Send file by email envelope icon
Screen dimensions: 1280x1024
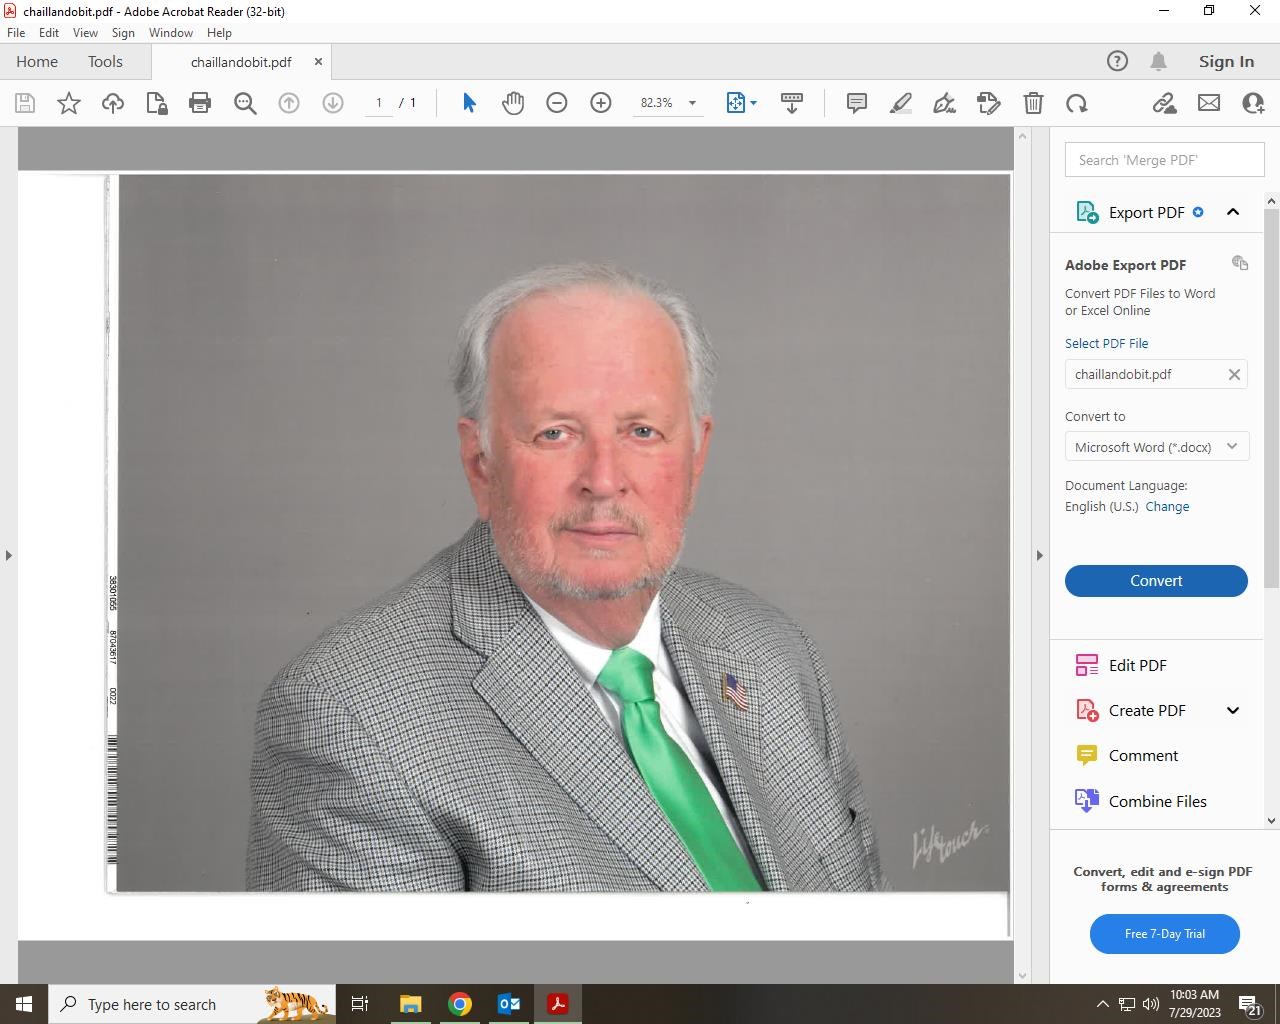(x=1209, y=103)
